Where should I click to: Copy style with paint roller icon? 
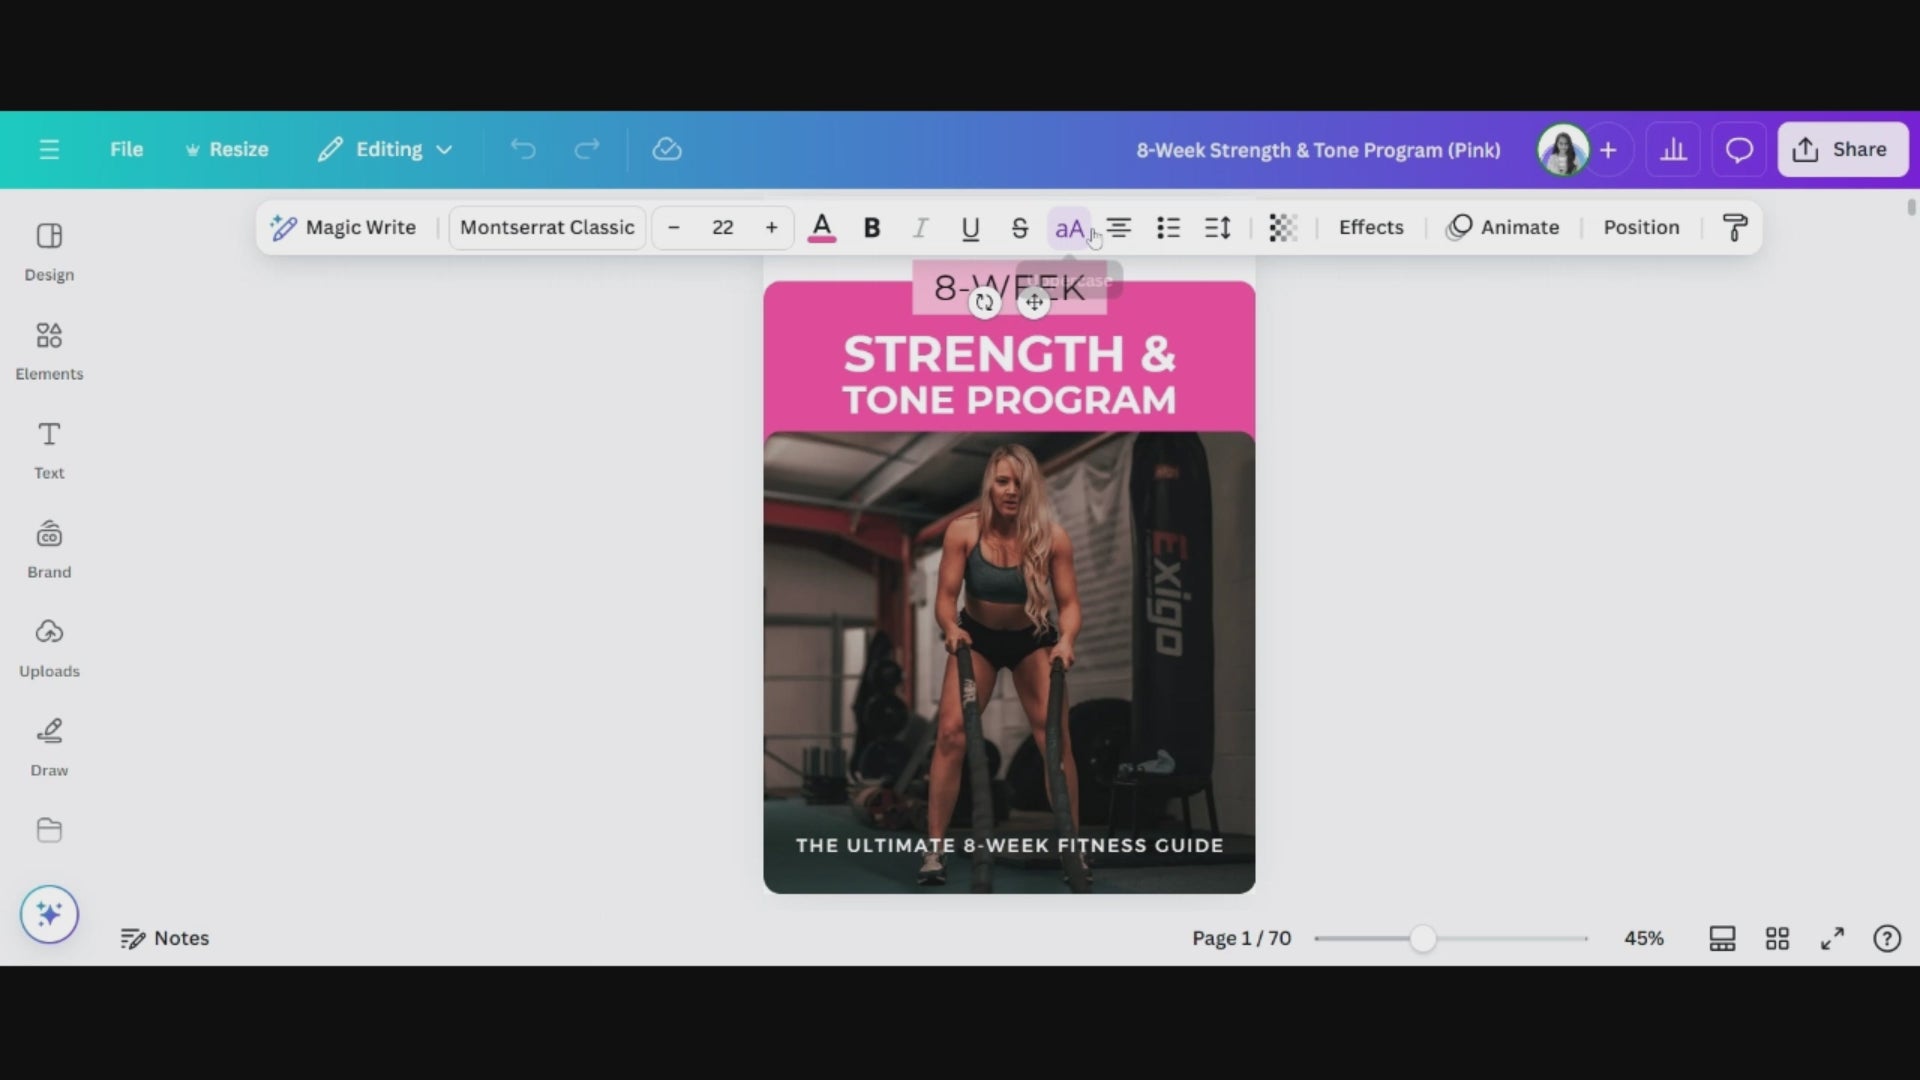pyautogui.click(x=1735, y=228)
